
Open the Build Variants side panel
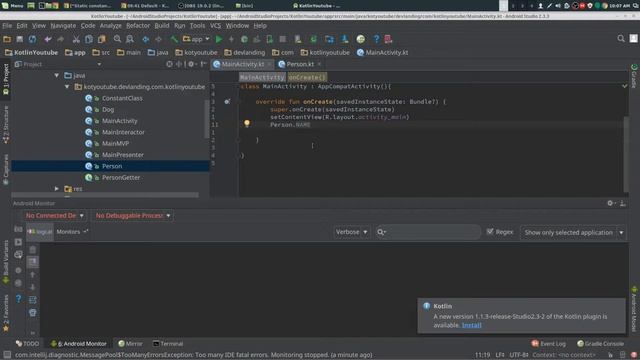coord(6,261)
